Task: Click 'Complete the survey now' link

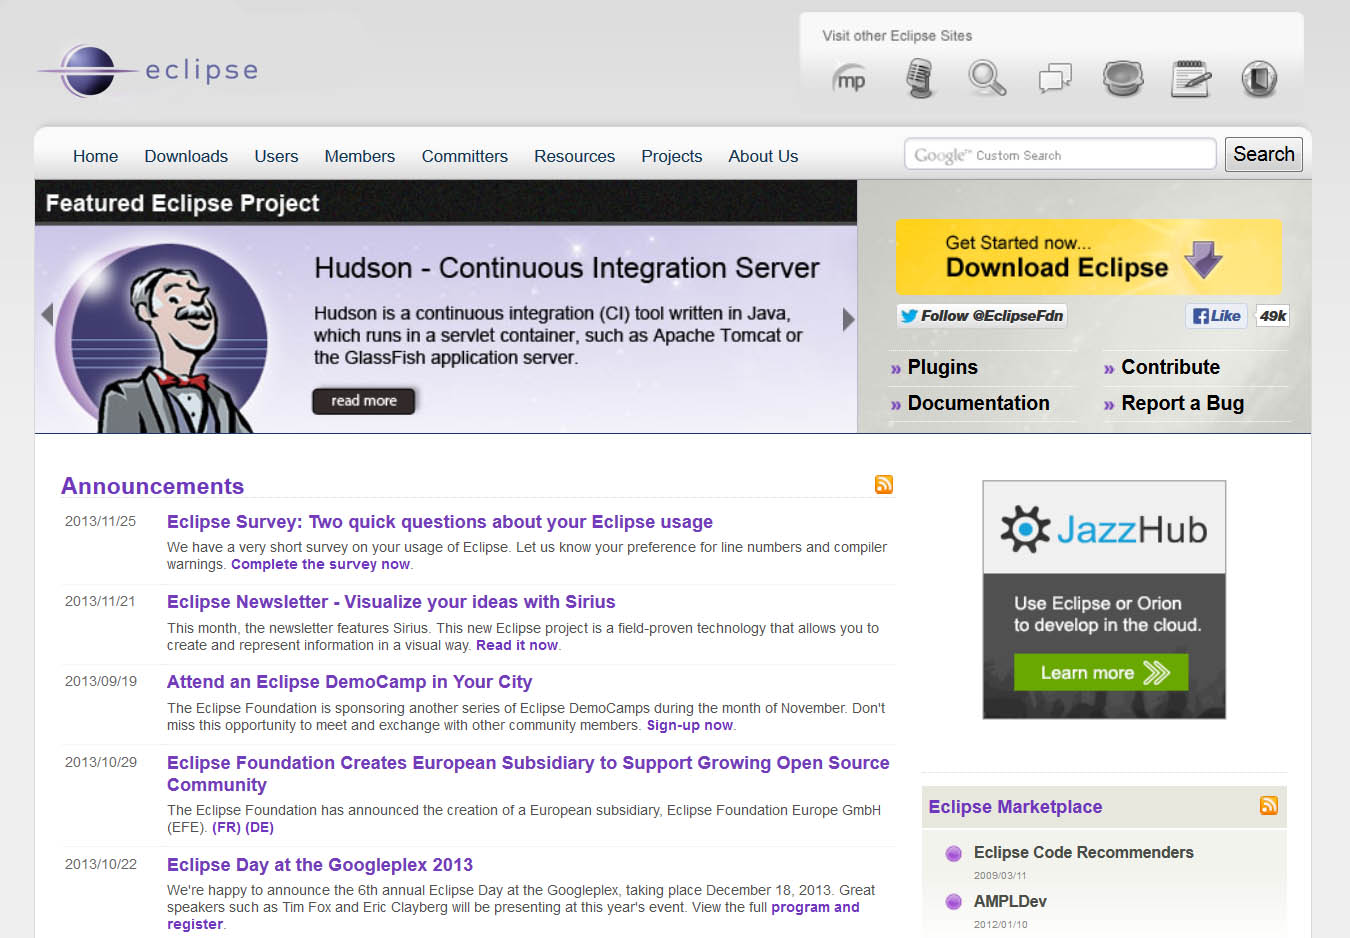Action: coord(320,564)
